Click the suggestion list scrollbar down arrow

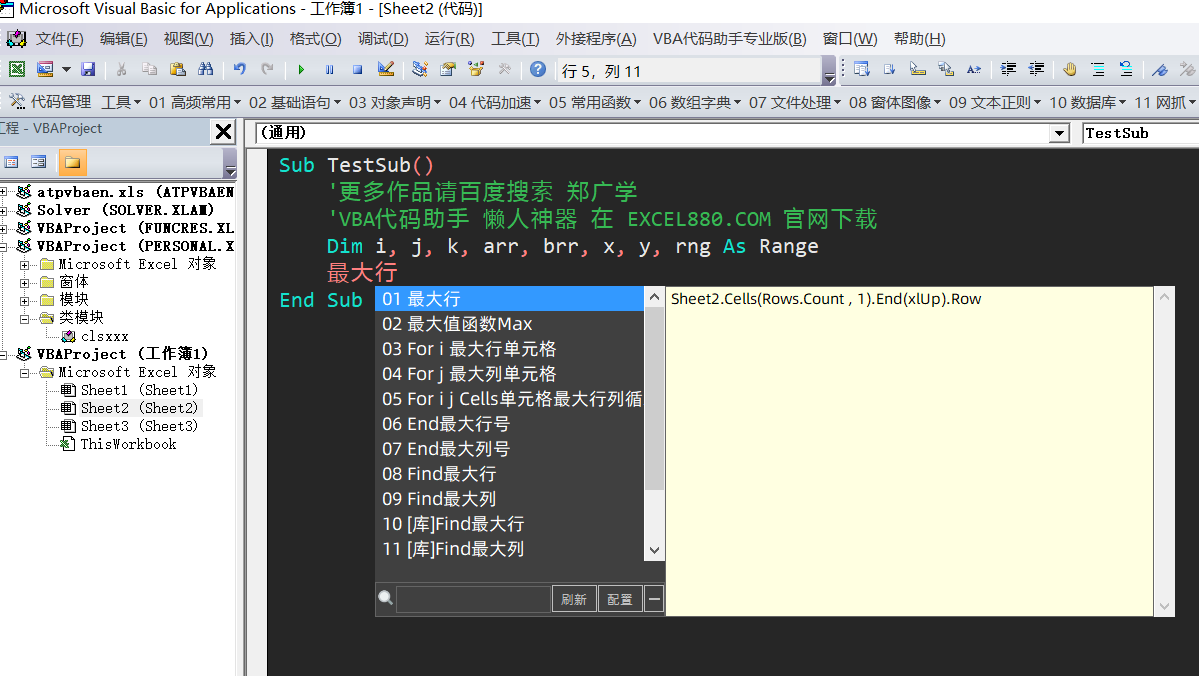pos(654,550)
